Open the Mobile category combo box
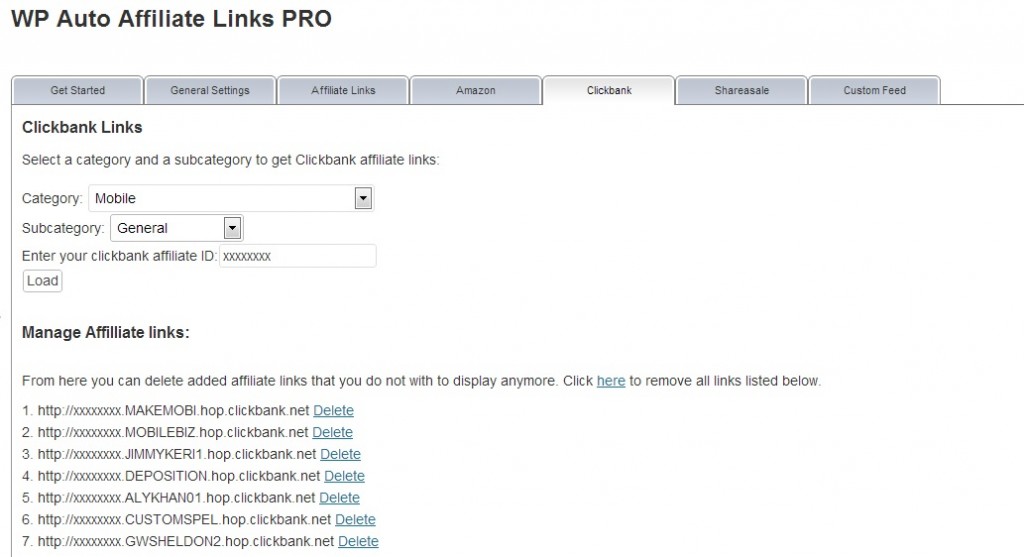Viewport: 1024px width, 557px height. coord(231,198)
